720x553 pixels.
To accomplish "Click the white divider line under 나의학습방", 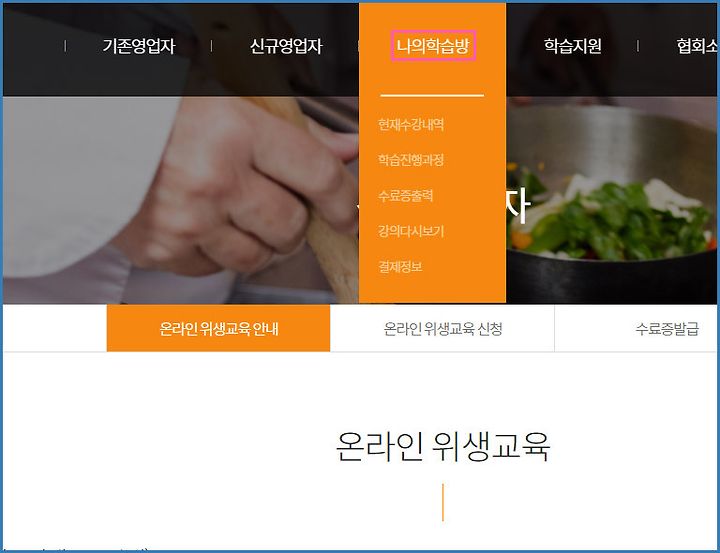I will (x=432, y=96).
